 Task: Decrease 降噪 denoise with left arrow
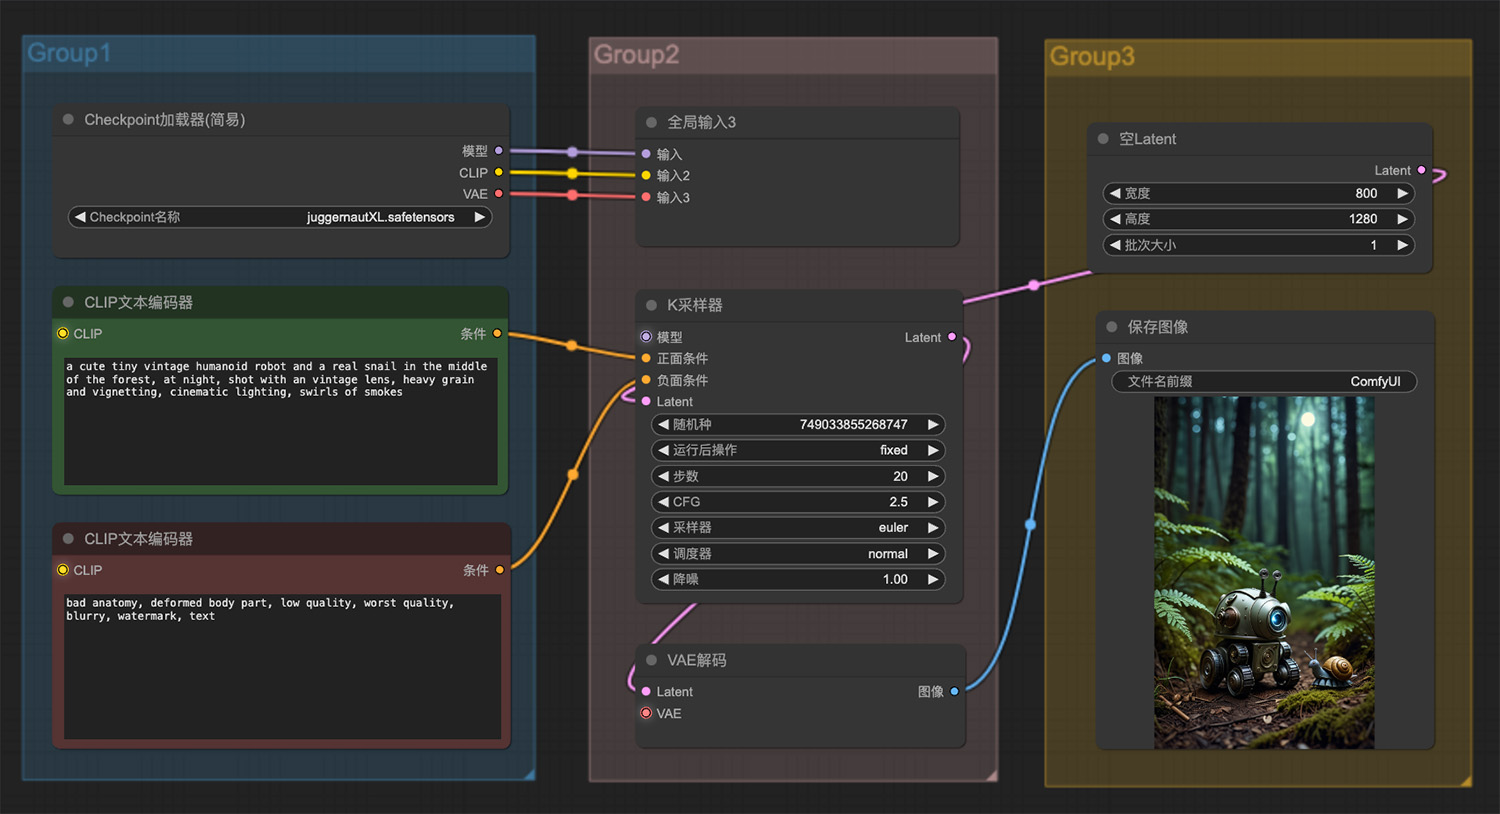[x=663, y=579]
